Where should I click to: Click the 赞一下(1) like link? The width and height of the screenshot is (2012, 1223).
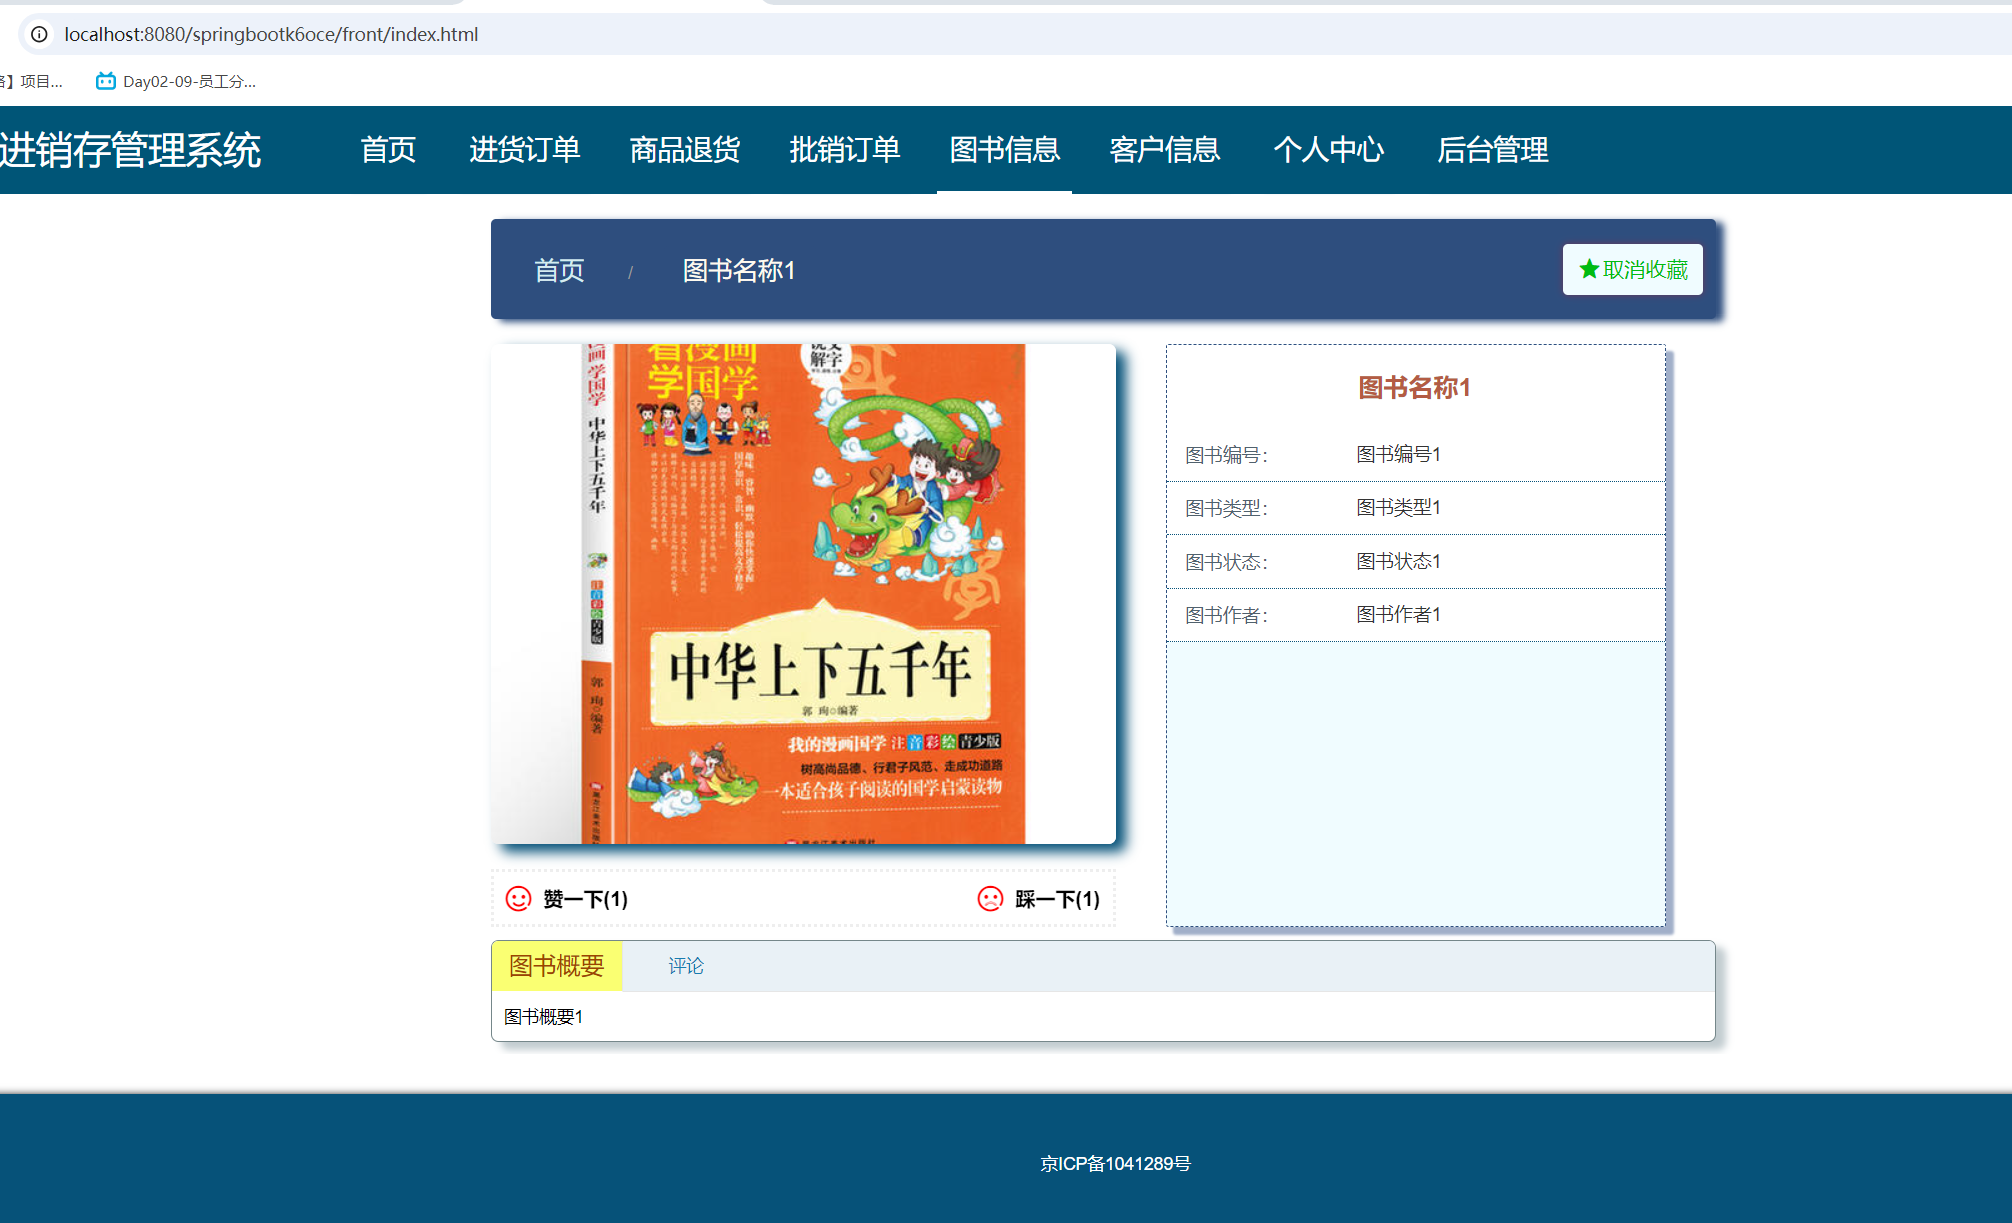point(584,899)
